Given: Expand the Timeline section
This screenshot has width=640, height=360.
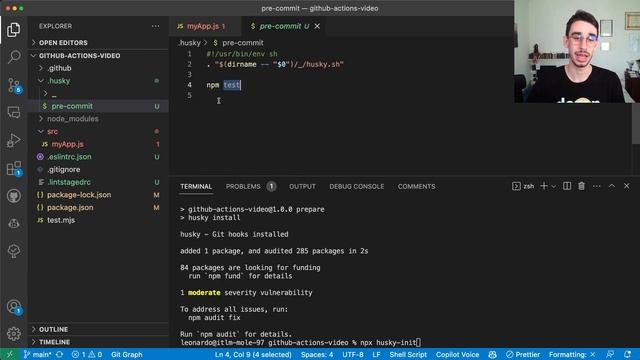Looking at the screenshot, I should coord(98,342).
